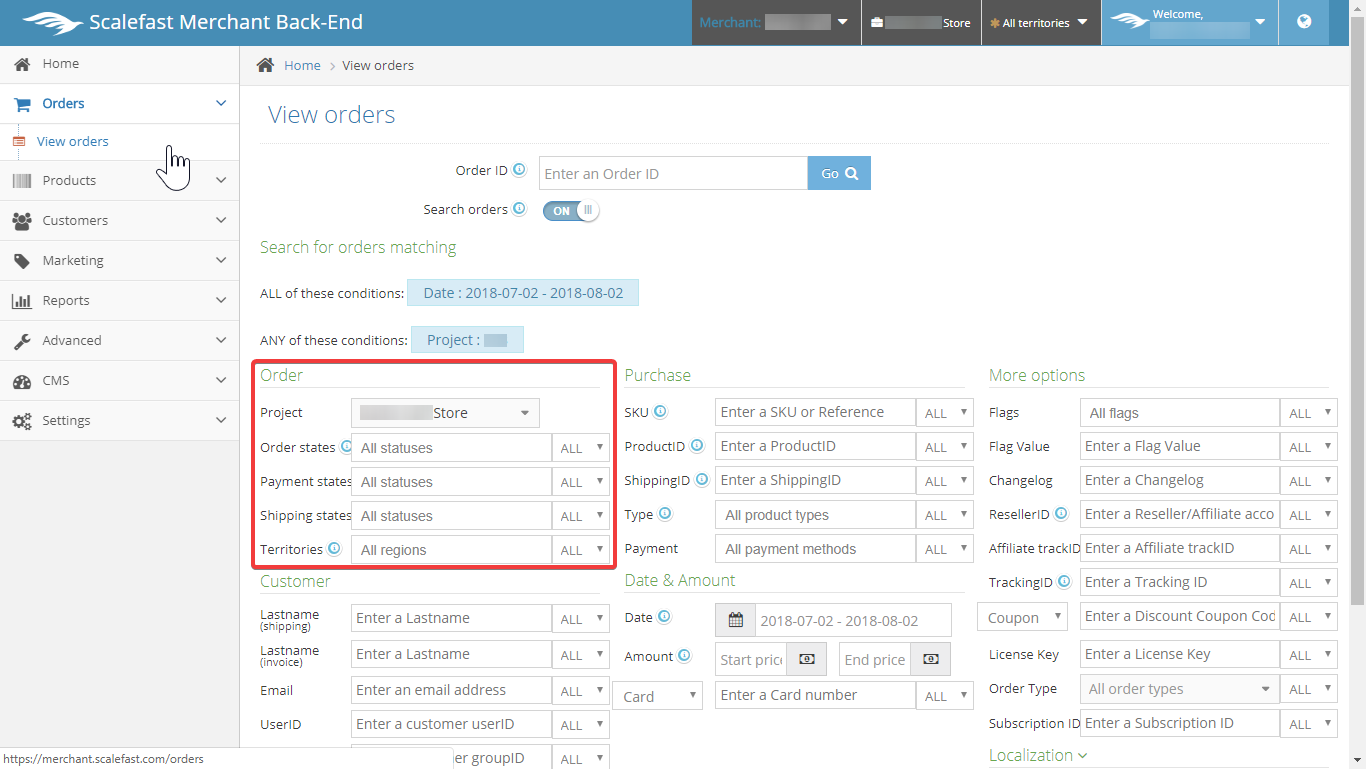Image resolution: width=1366 pixels, height=769 pixels.
Task: Click the Enter an Order ID field
Action: [673, 174]
